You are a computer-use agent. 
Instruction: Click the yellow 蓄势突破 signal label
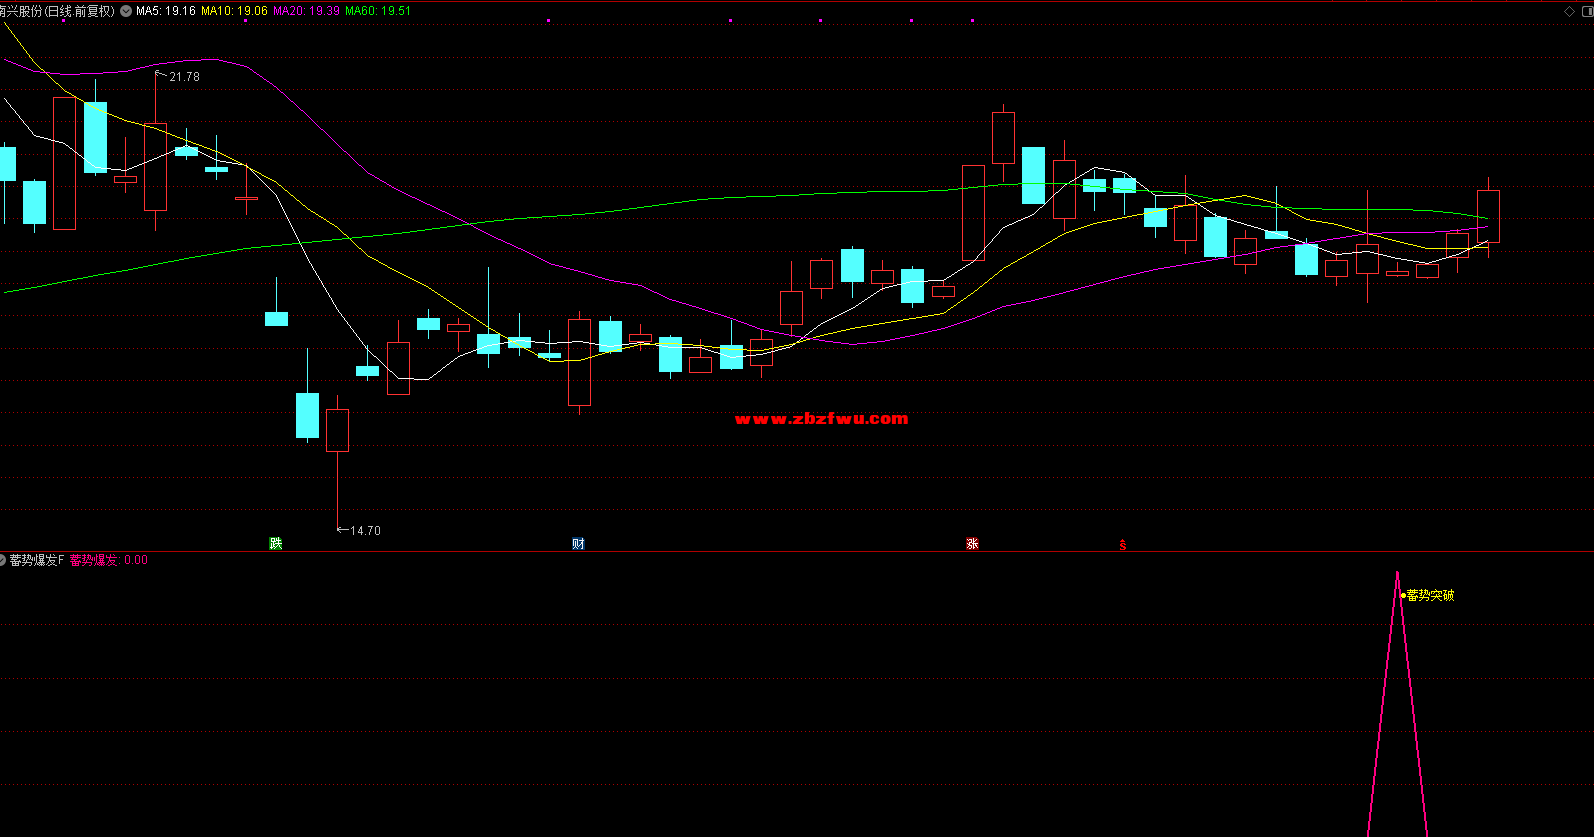point(1430,595)
